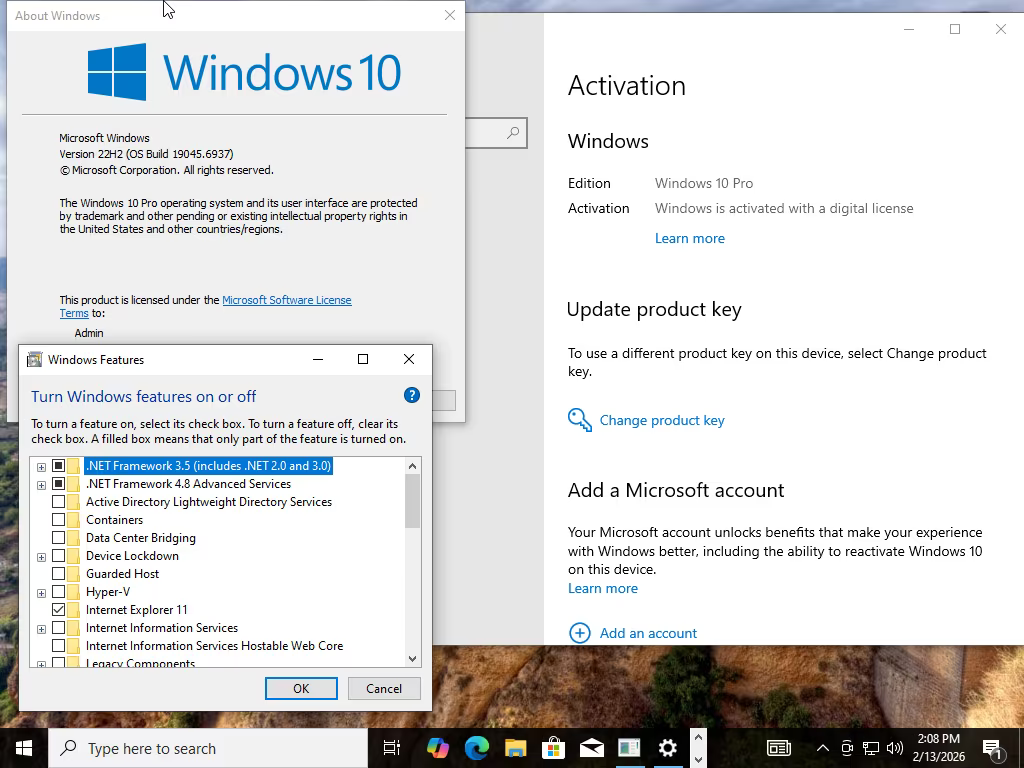Viewport: 1024px width, 768px height.
Task: Uncheck Internet Explorer 11
Action: tap(58, 610)
